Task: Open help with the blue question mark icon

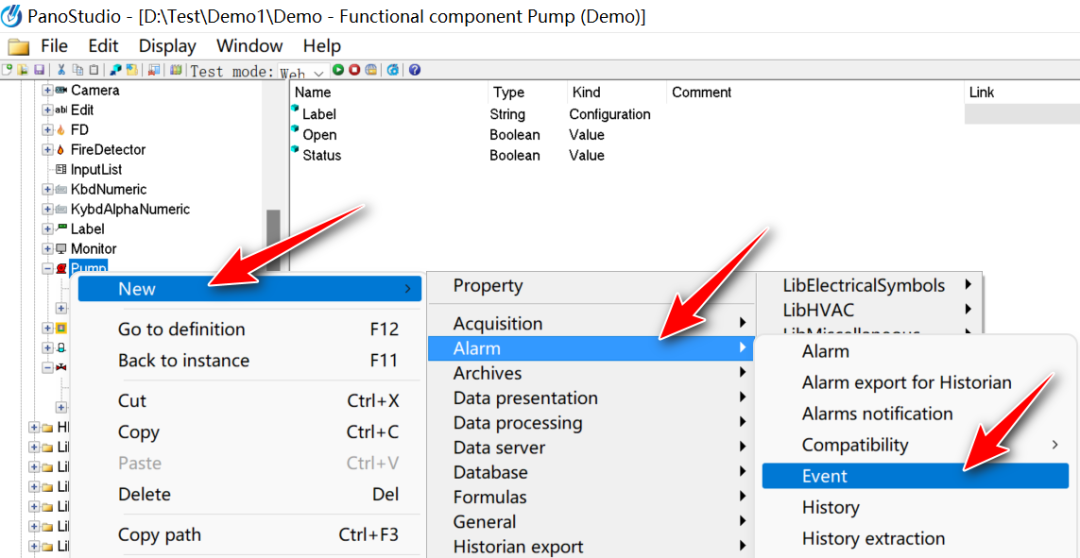Action: pos(414,70)
